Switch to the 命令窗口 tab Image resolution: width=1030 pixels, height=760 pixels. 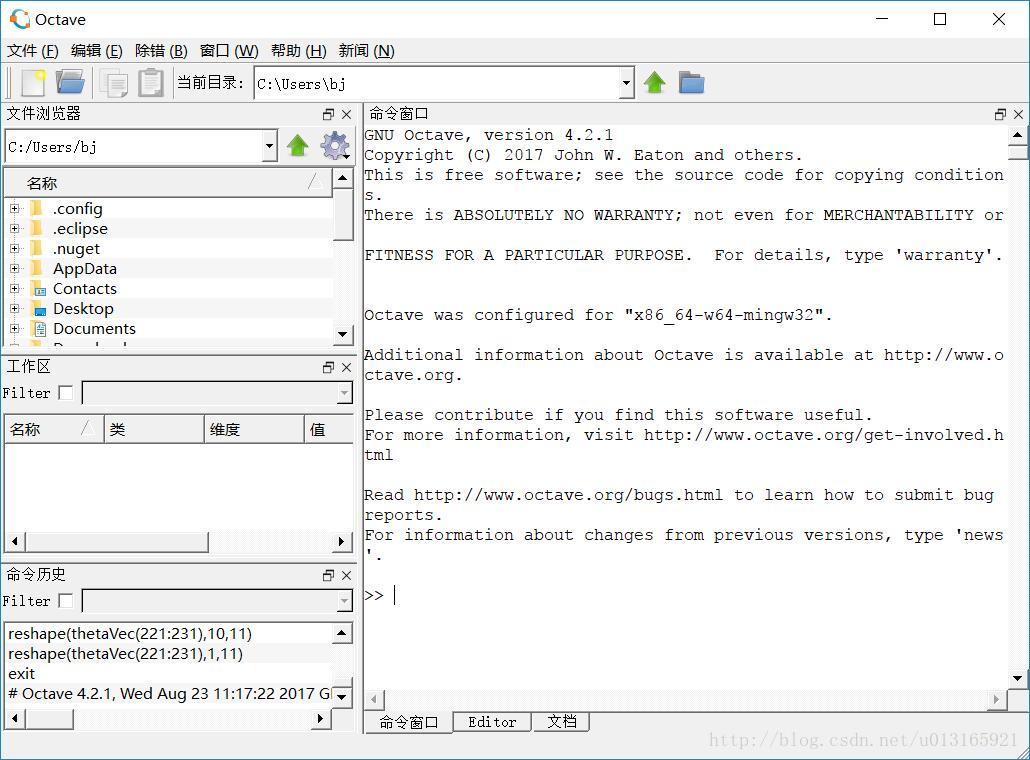(x=409, y=722)
